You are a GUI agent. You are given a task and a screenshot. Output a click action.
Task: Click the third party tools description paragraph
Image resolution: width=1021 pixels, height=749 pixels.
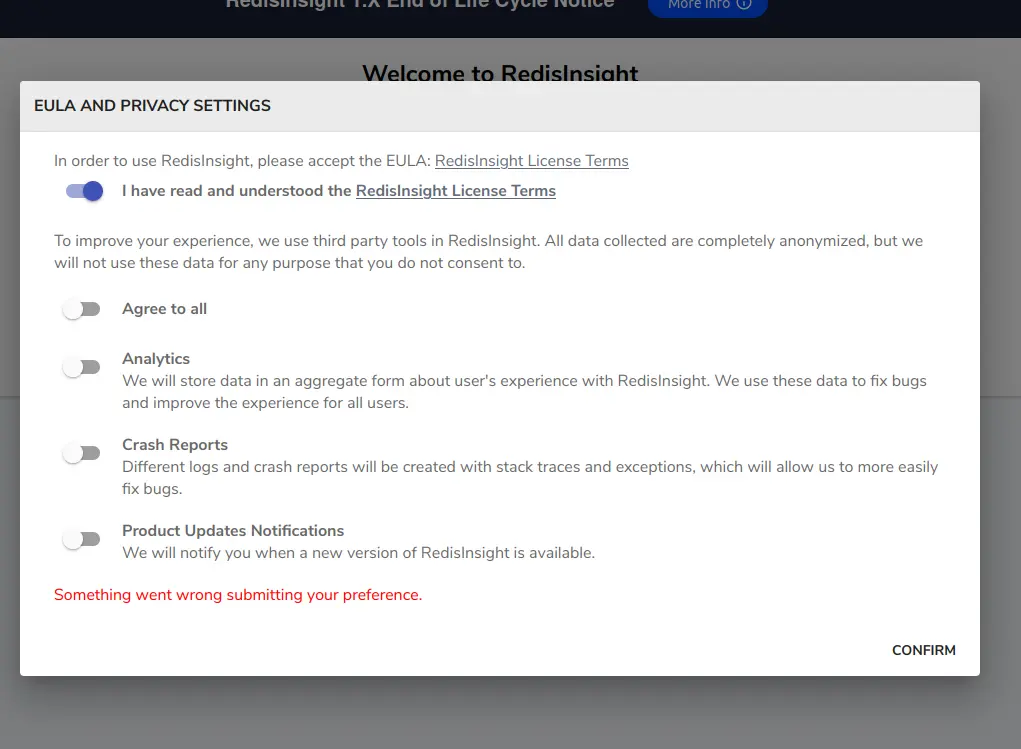click(x=488, y=251)
